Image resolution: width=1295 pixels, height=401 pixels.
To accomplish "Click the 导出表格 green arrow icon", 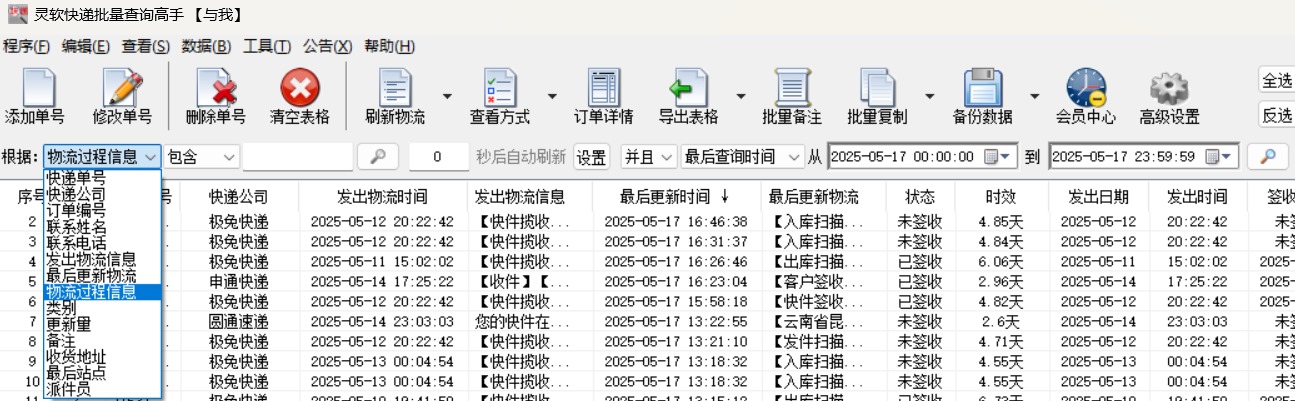I will click(688, 87).
